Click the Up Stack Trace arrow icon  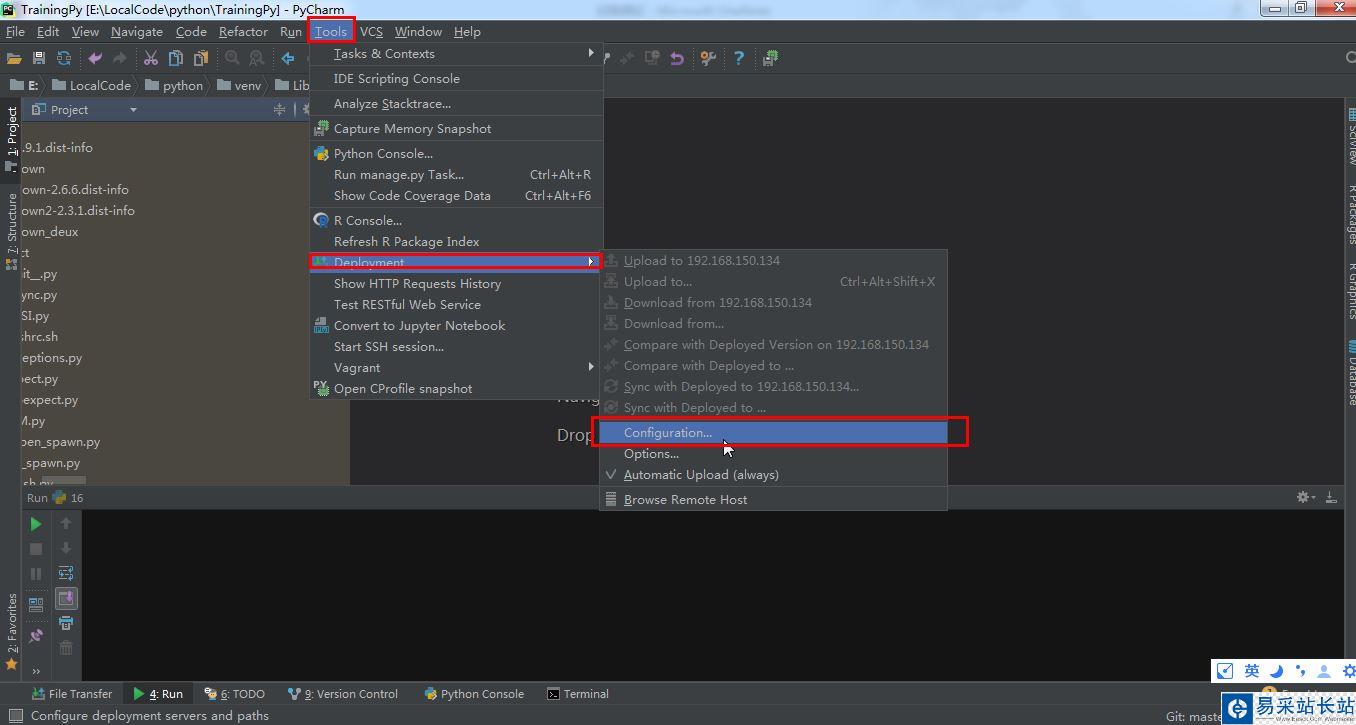point(66,523)
